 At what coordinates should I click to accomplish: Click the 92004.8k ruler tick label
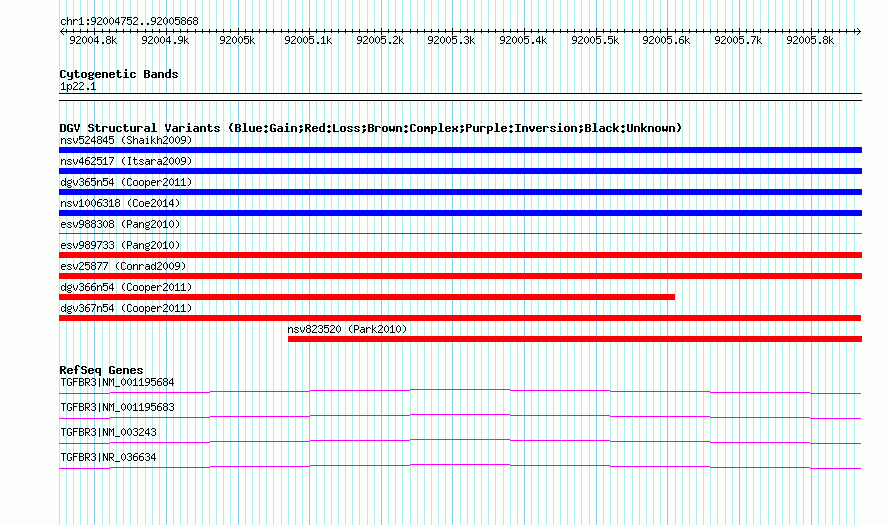pyautogui.click(x=93, y=40)
